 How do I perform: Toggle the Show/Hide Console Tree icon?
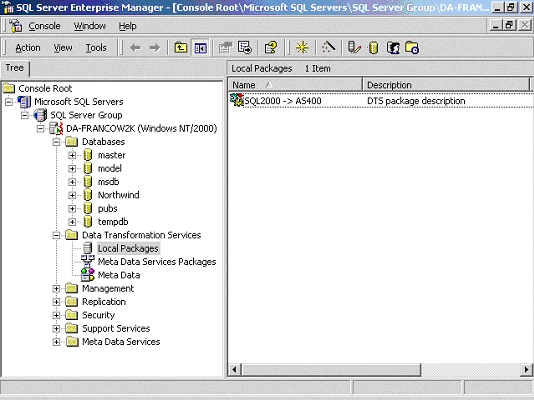click(x=200, y=48)
